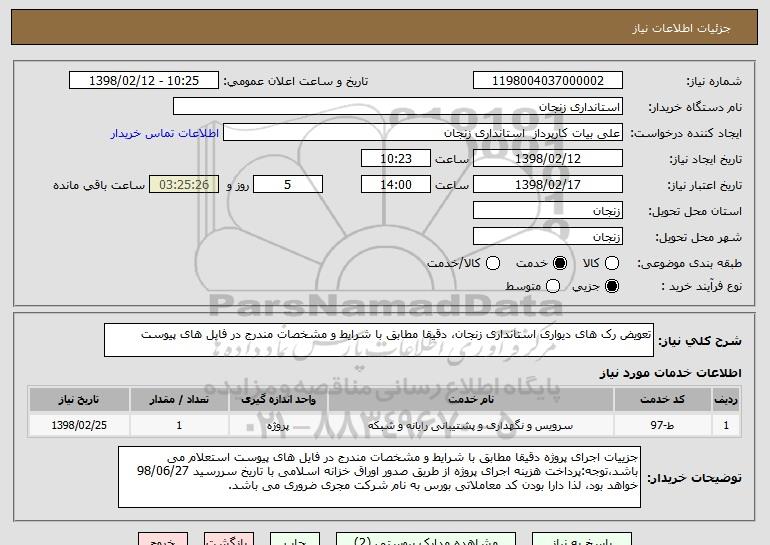770x545 pixels.
Task: Select the خدمت radio button
Action: coord(560,263)
